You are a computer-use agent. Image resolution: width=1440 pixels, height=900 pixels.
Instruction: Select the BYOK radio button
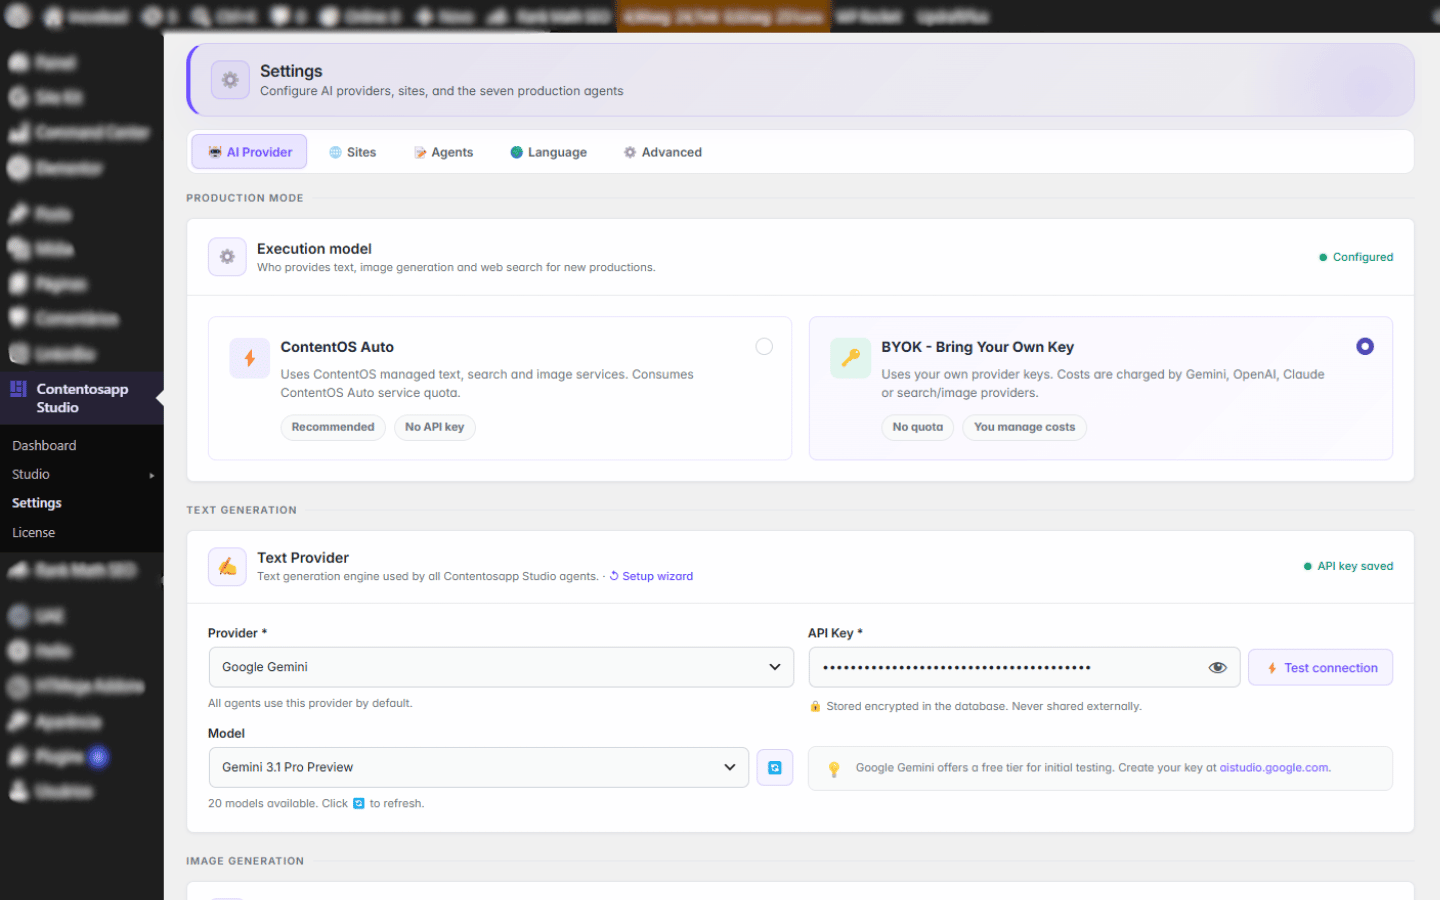[x=1365, y=346]
